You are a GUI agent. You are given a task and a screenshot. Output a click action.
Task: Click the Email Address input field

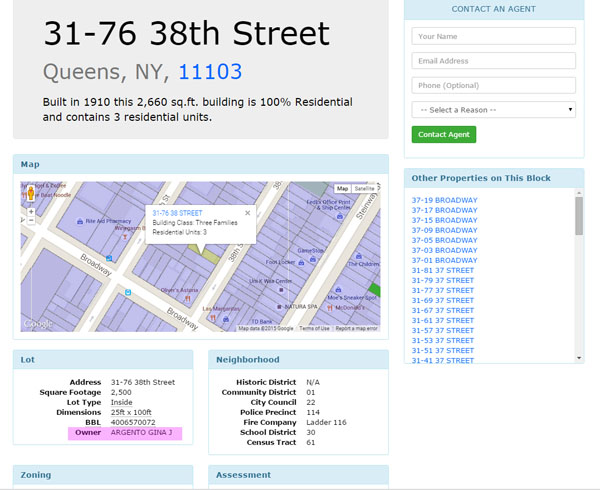coord(493,61)
